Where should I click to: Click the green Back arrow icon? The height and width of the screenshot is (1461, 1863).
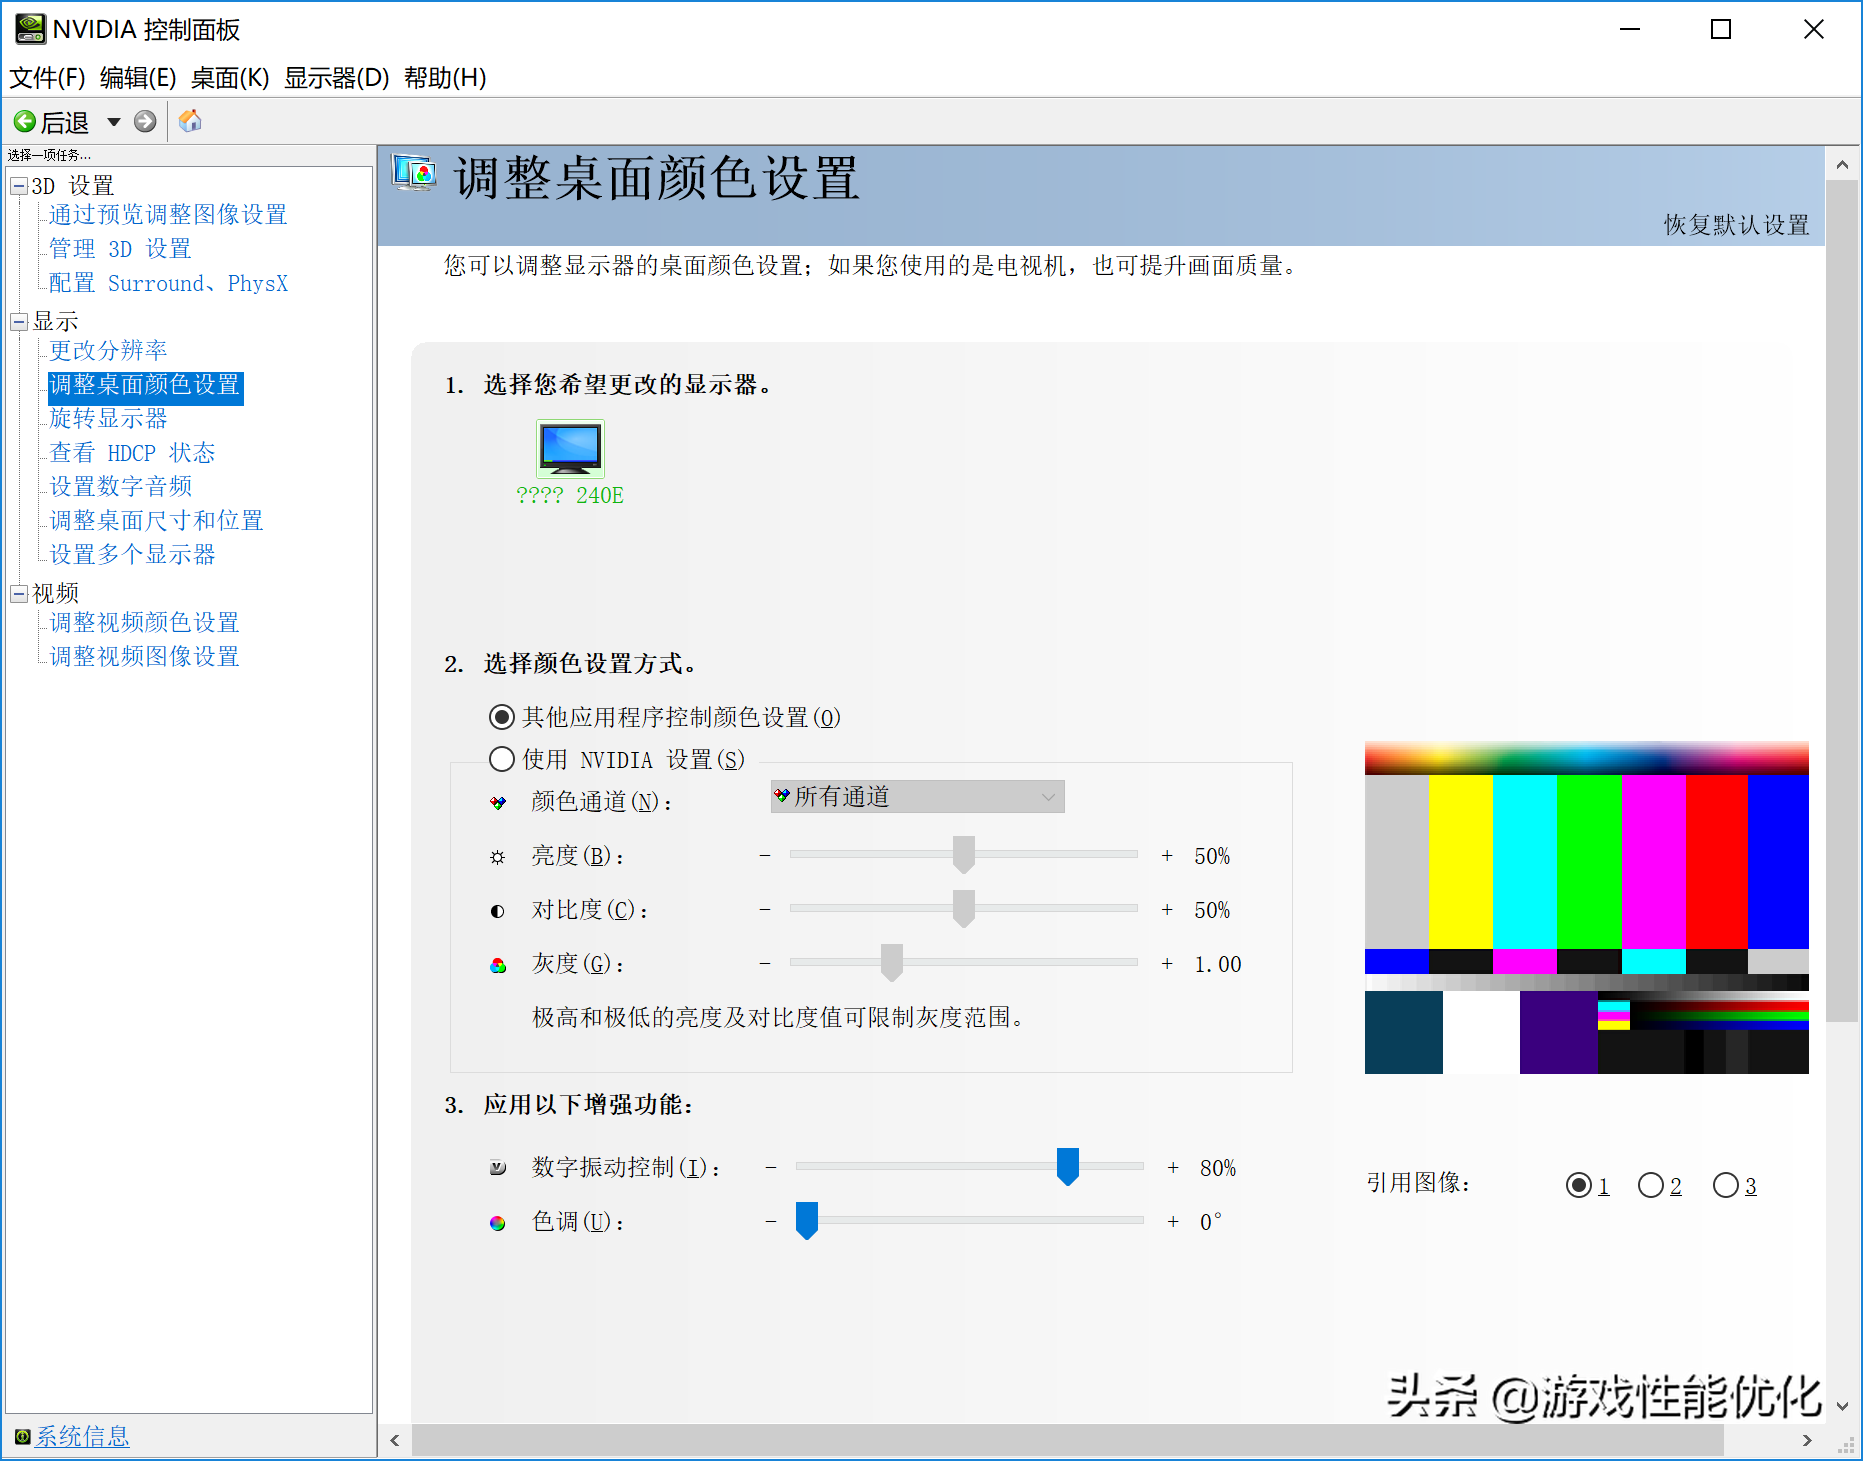(x=25, y=122)
